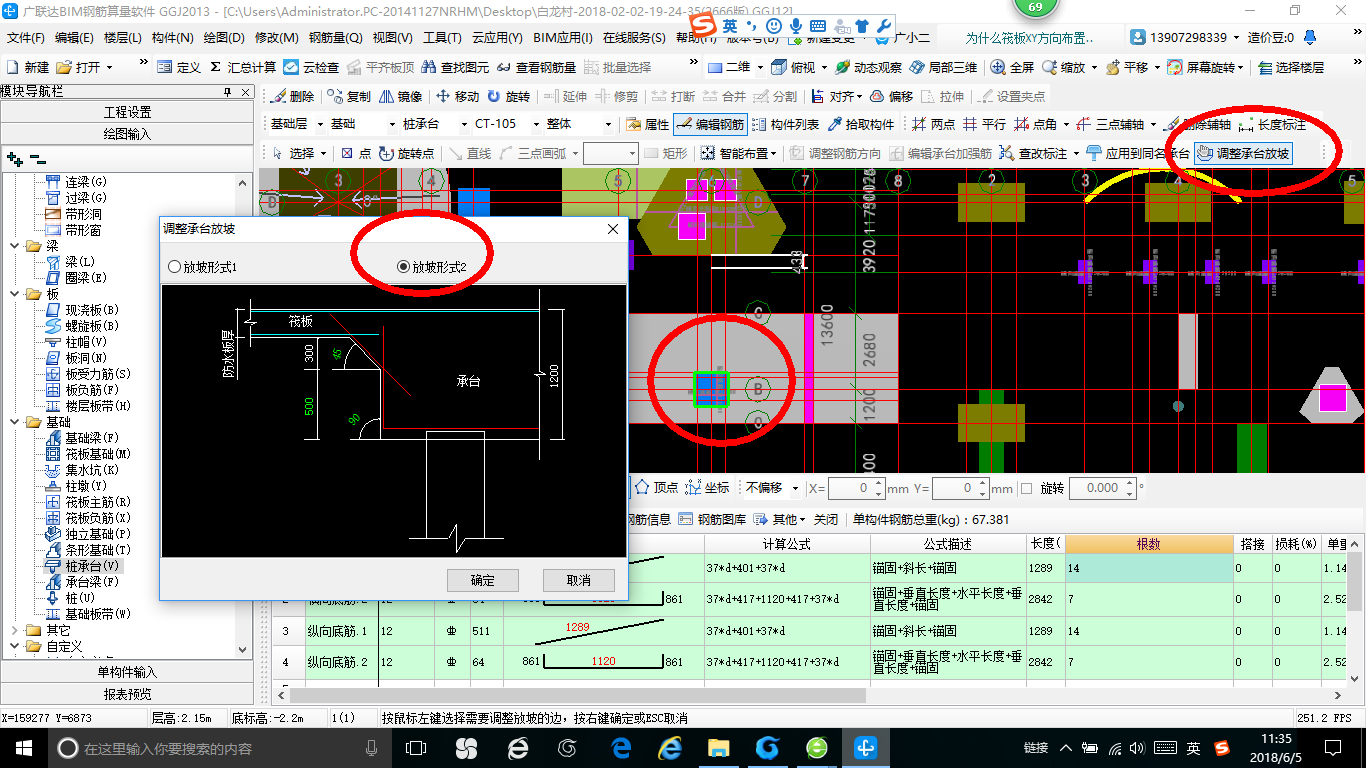The width and height of the screenshot is (1366, 768).
Task: Select the 删除 delete tool
Action: (291, 96)
